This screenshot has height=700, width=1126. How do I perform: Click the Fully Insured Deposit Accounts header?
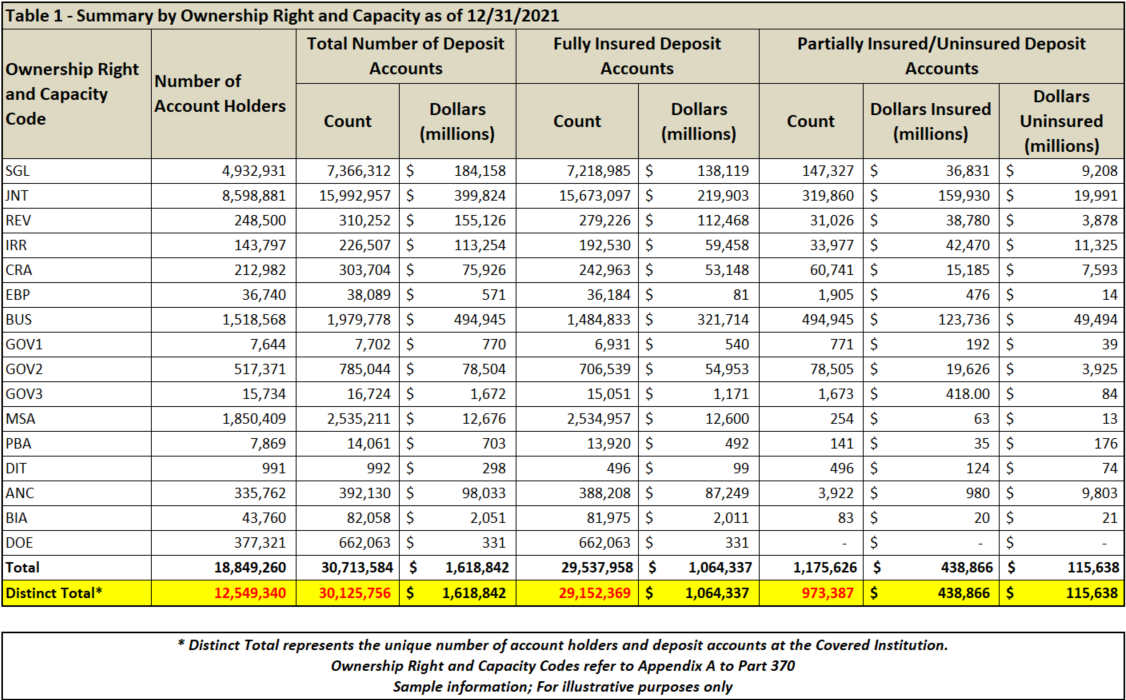(x=637, y=56)
